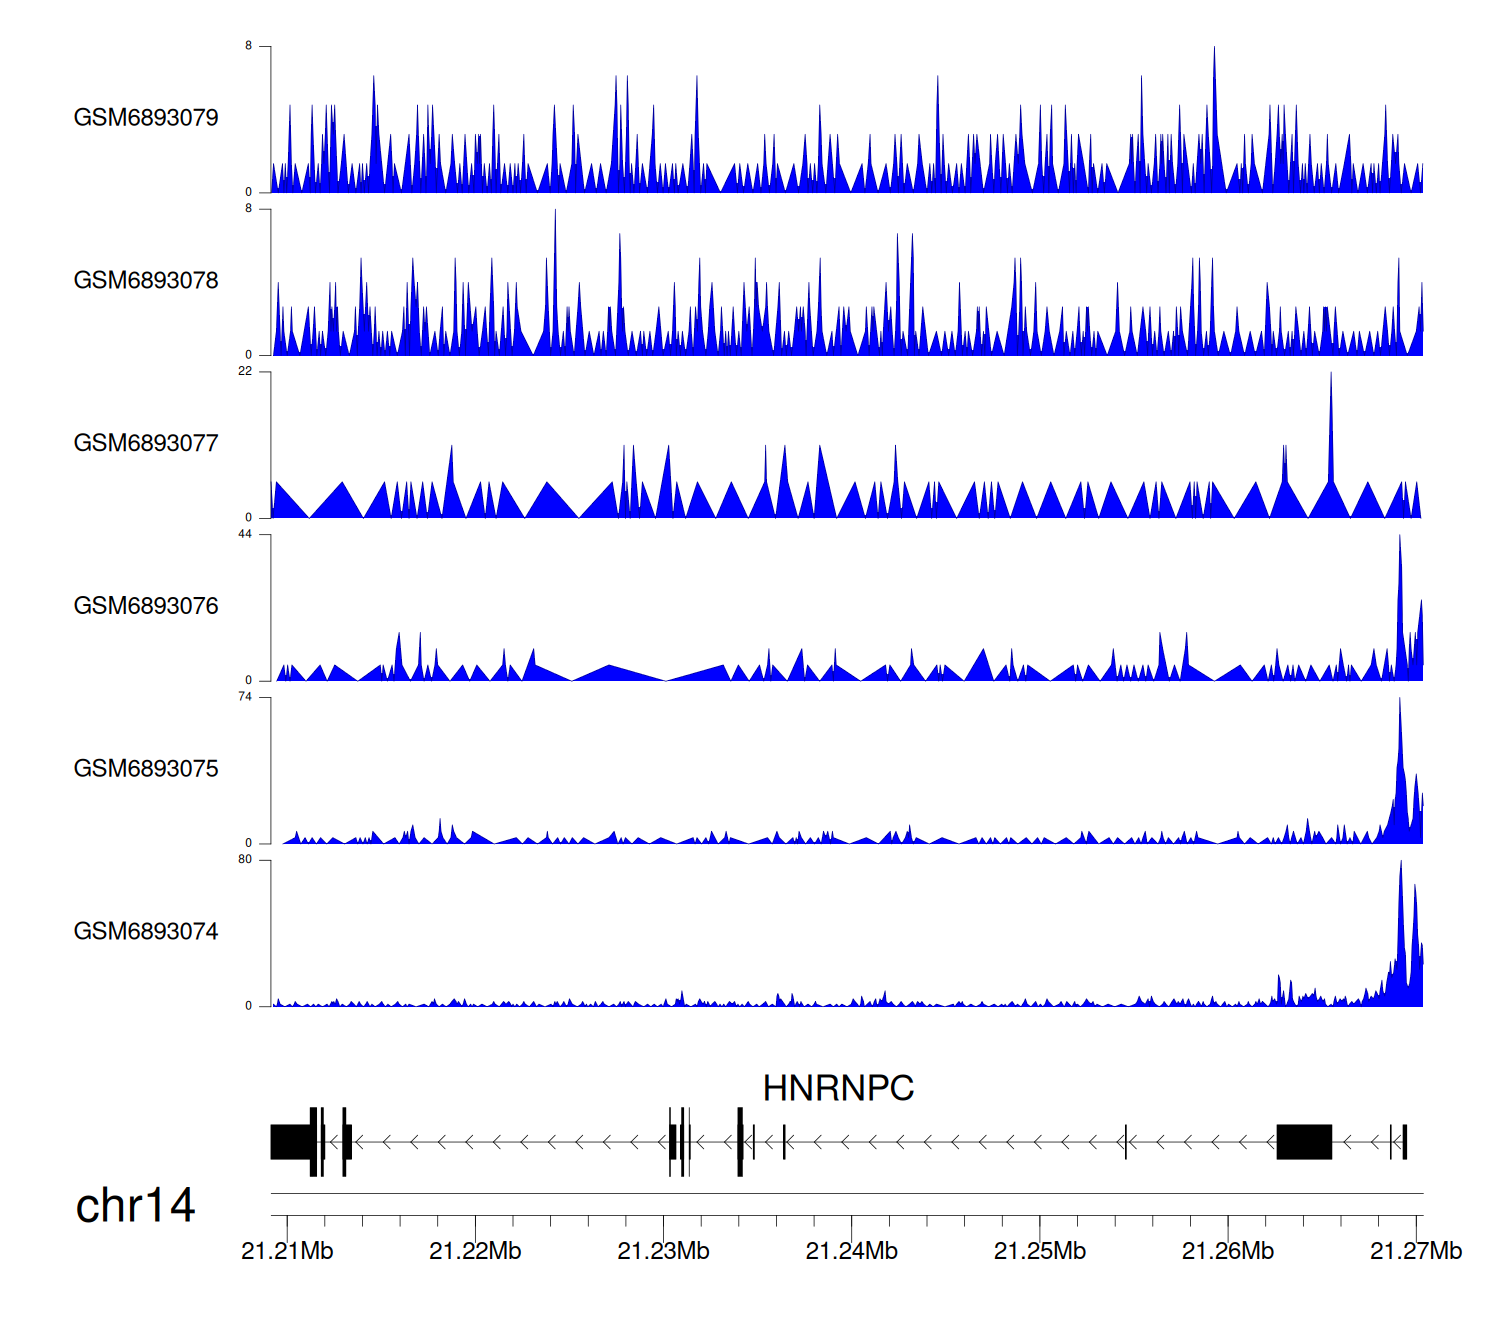1500x1320 pixels.
Task: Click the 21.21Mb axis position label
Action: 287,1251
